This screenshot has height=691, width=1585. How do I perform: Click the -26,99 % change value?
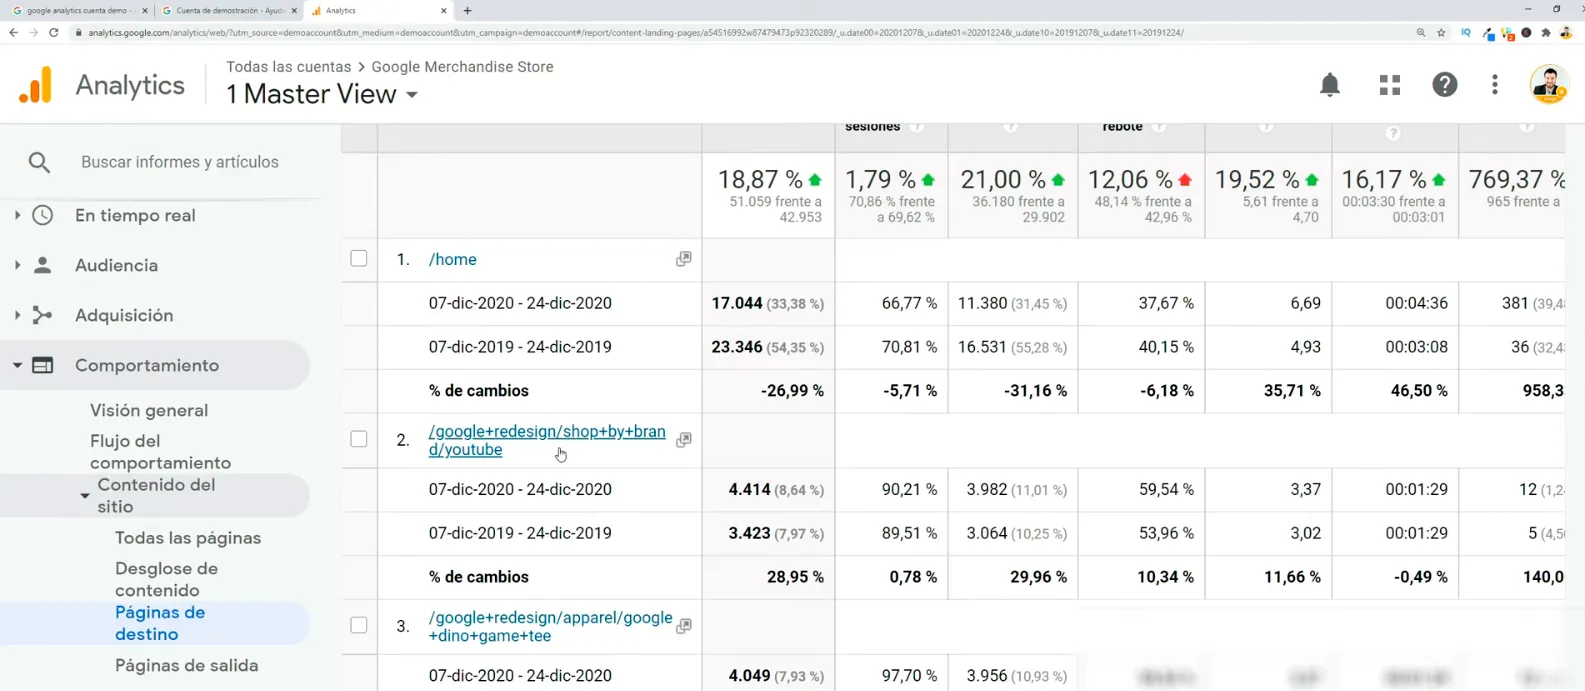tap(792, 391)
